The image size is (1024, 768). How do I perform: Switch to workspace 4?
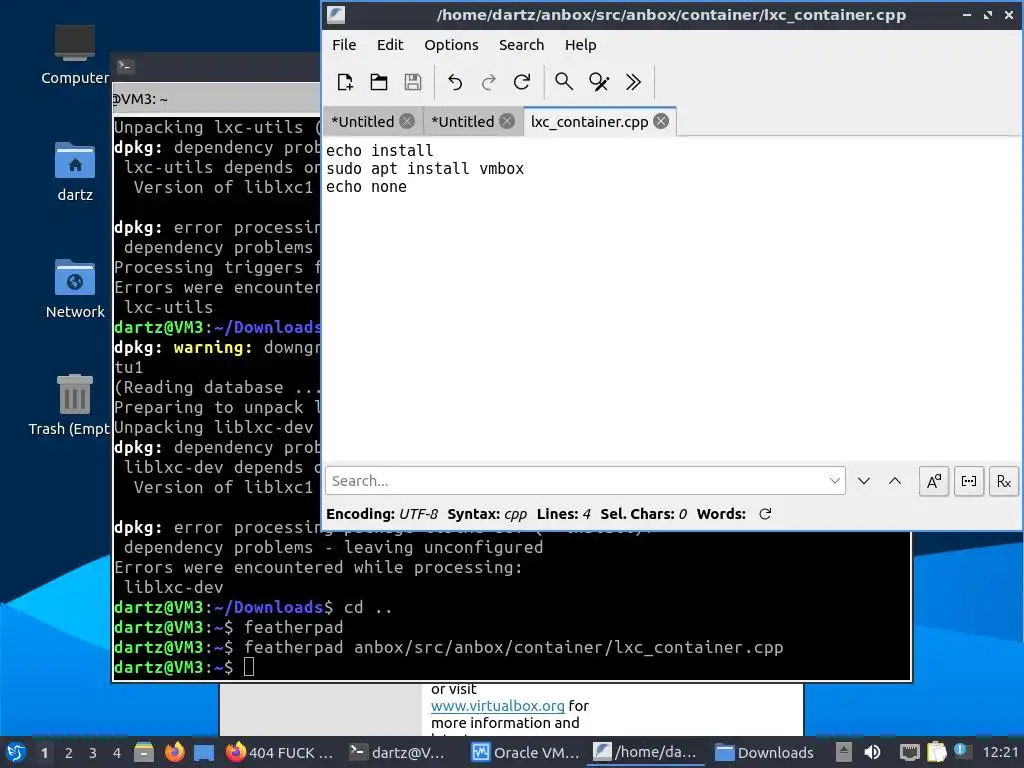click(117, 753)
